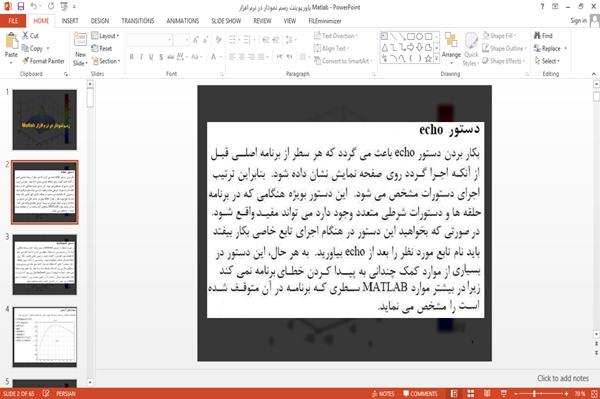Switch to Normal view in status bar
Image resolution: width=600 pixels, height=399 pixels.
(x=454, y=393)
